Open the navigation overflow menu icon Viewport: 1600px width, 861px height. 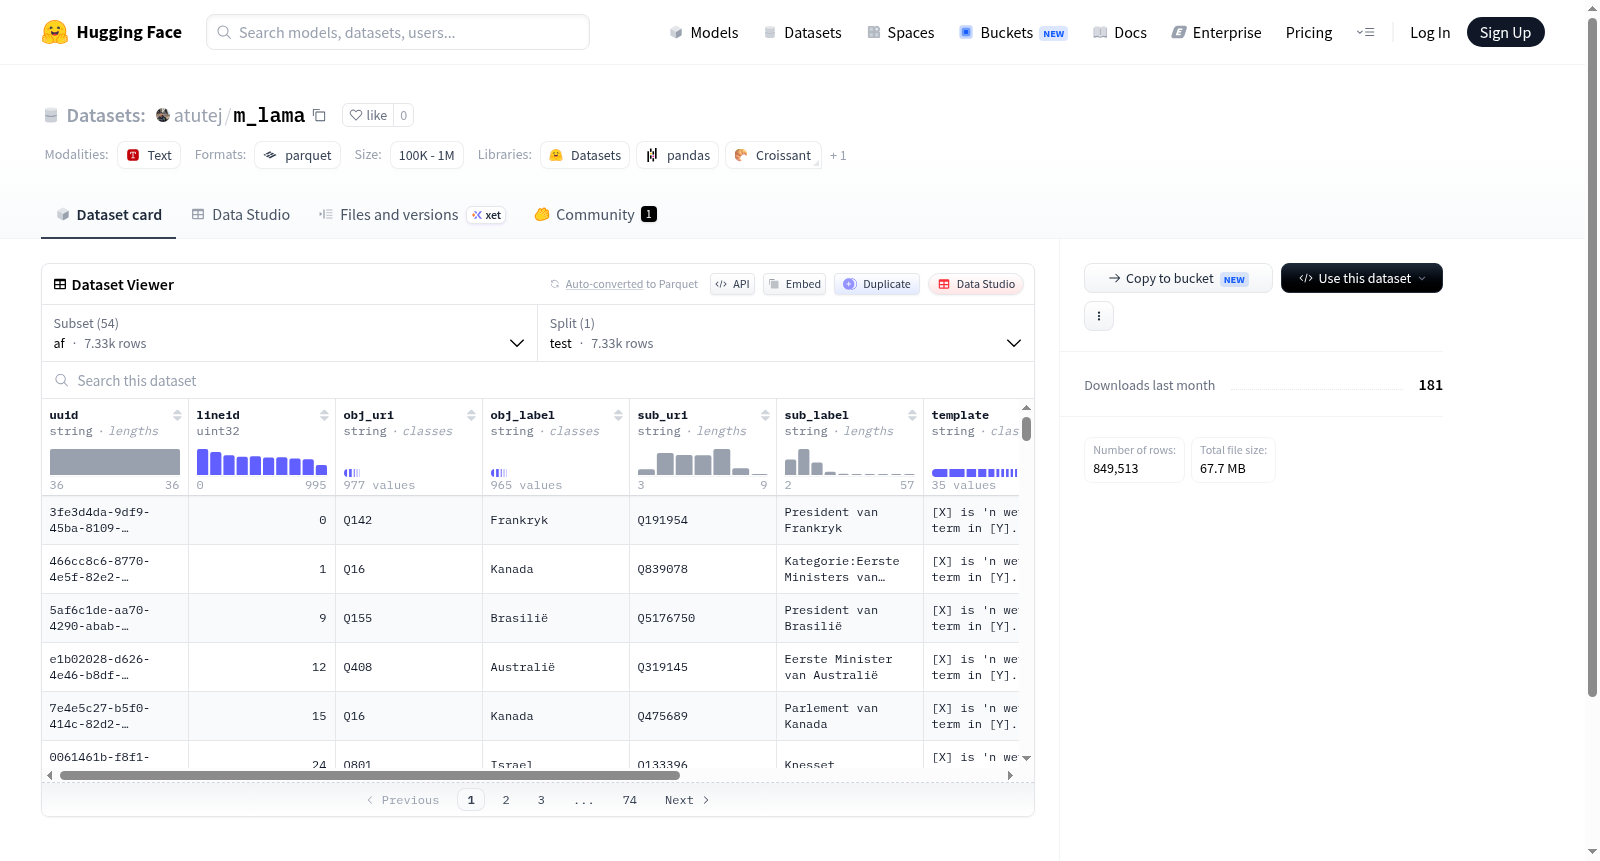pyautogui.click(x=1365, y=32)
